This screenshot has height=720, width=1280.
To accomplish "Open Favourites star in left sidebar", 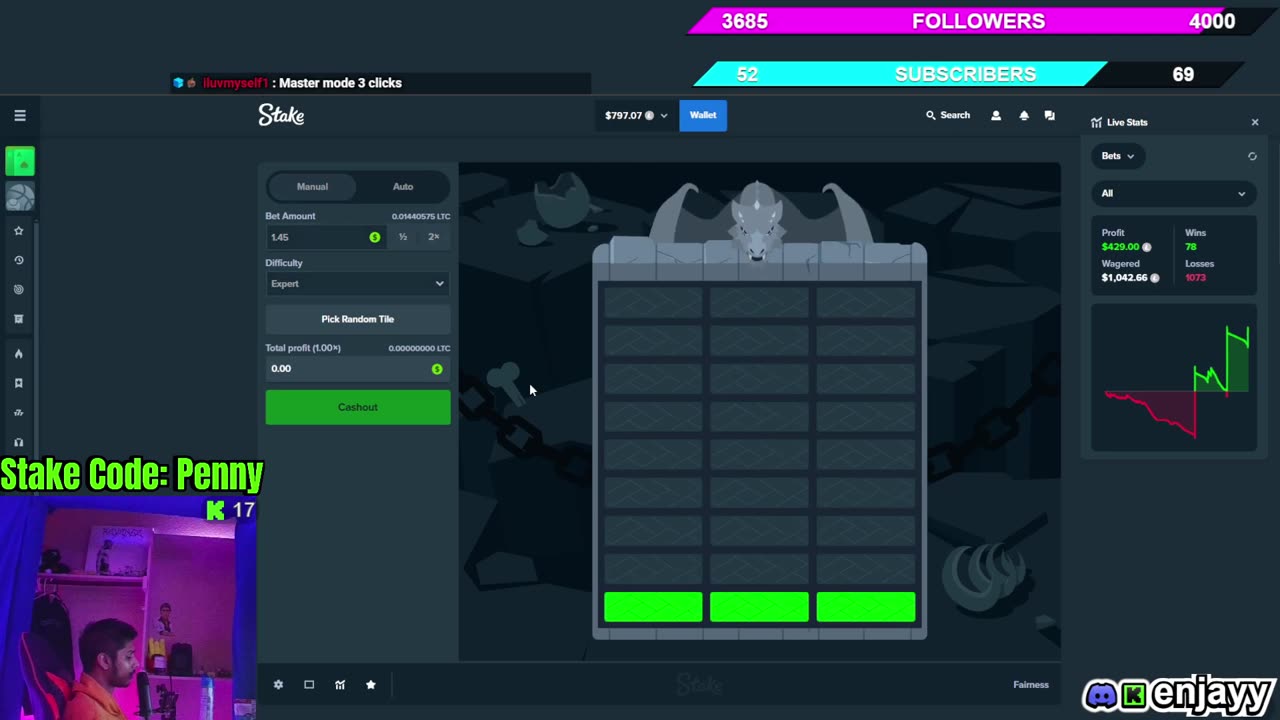I will click(x=18, y=231).
